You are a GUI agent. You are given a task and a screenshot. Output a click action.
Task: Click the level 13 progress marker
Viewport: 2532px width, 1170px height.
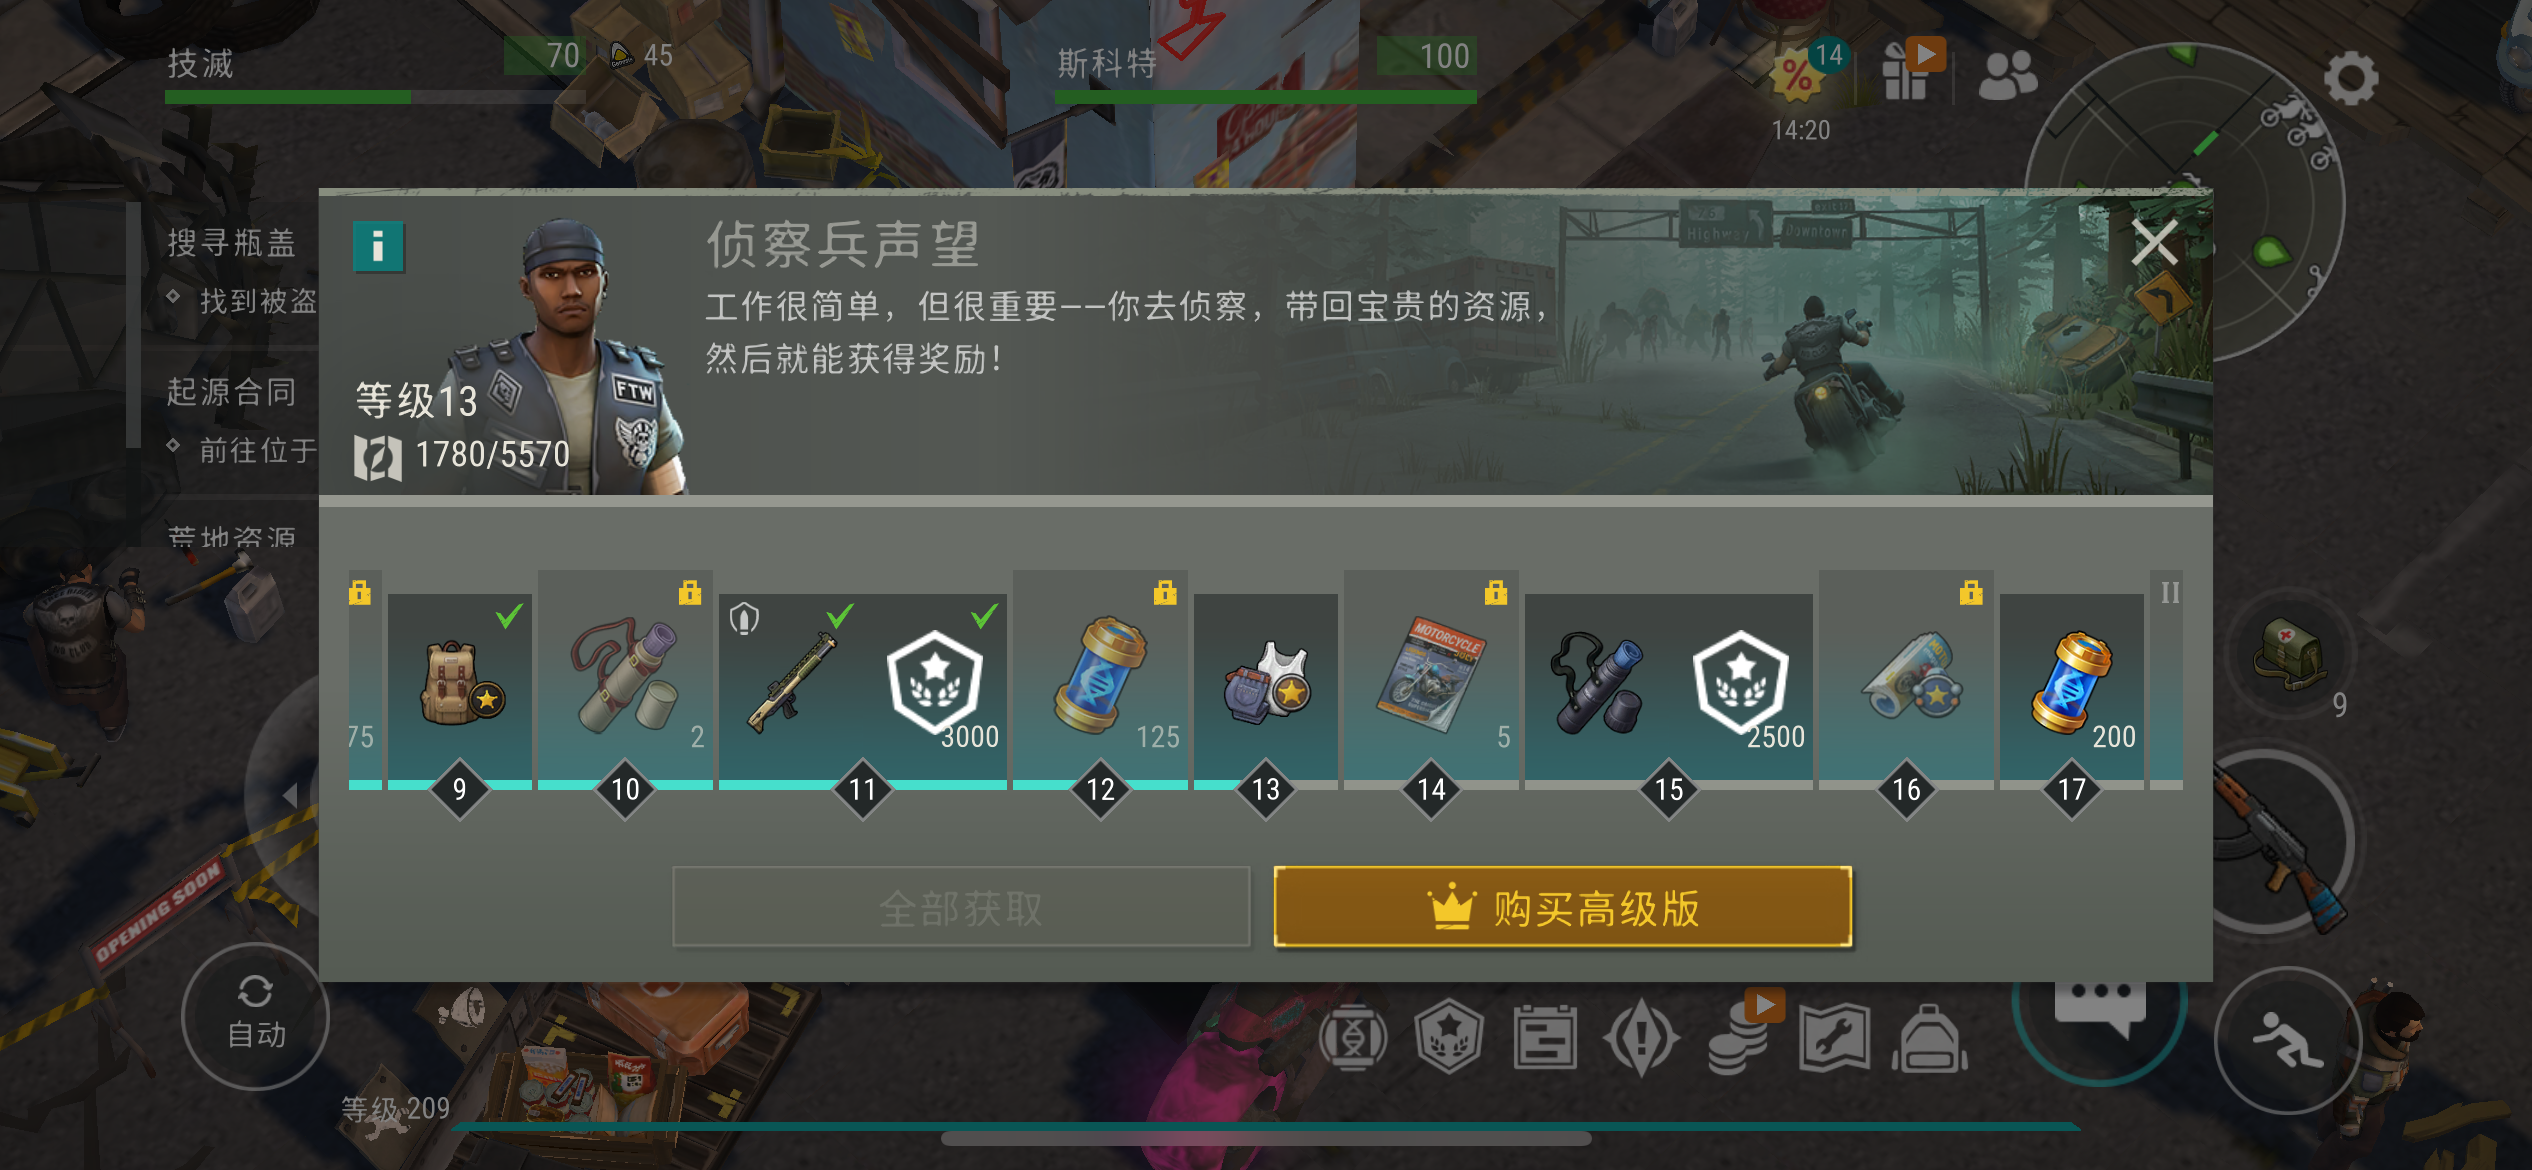[1266, 790]
